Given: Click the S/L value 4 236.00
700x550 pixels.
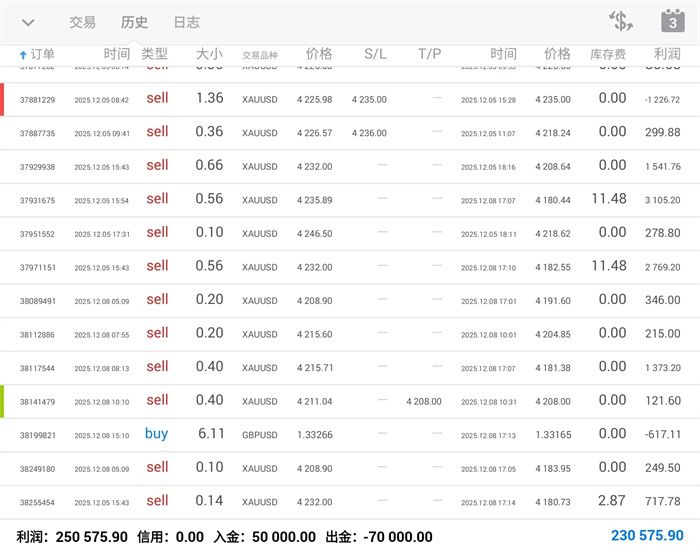Looking at the screenshot, I should [x=369, y=133].
